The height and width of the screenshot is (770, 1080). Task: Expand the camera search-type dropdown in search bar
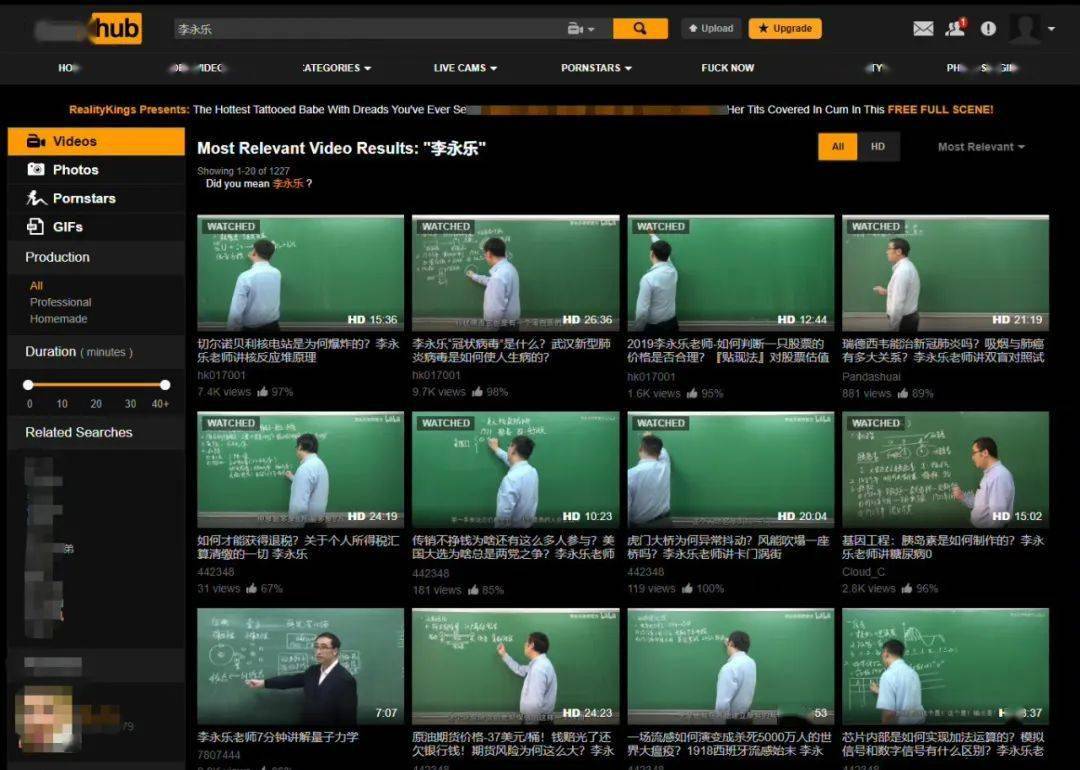coord(581,29)
